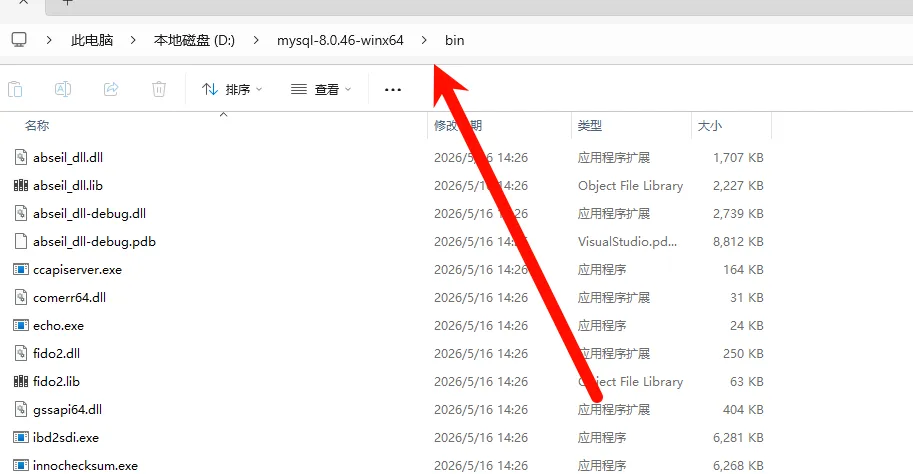The image size is (913, 474).
Task: Click the abseil_dll.dll file icon
Action: coord(21,157)
